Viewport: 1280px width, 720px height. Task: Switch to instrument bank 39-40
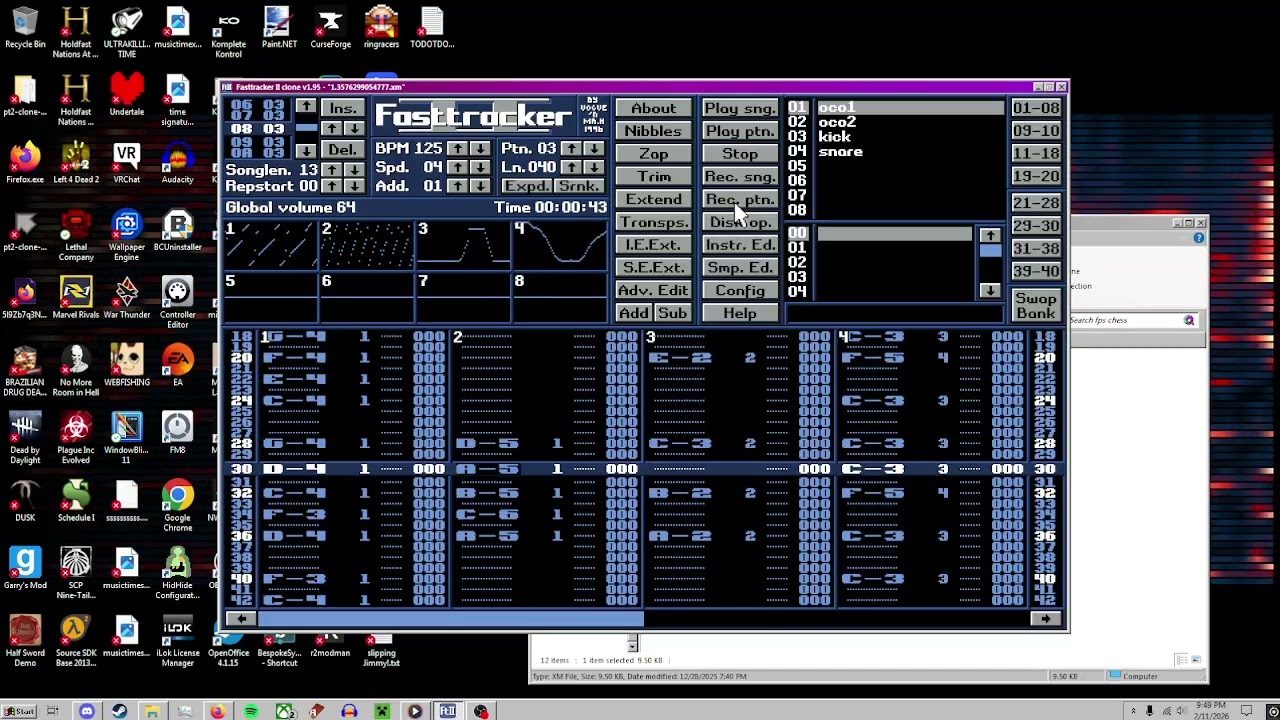tap(1036, 271)
